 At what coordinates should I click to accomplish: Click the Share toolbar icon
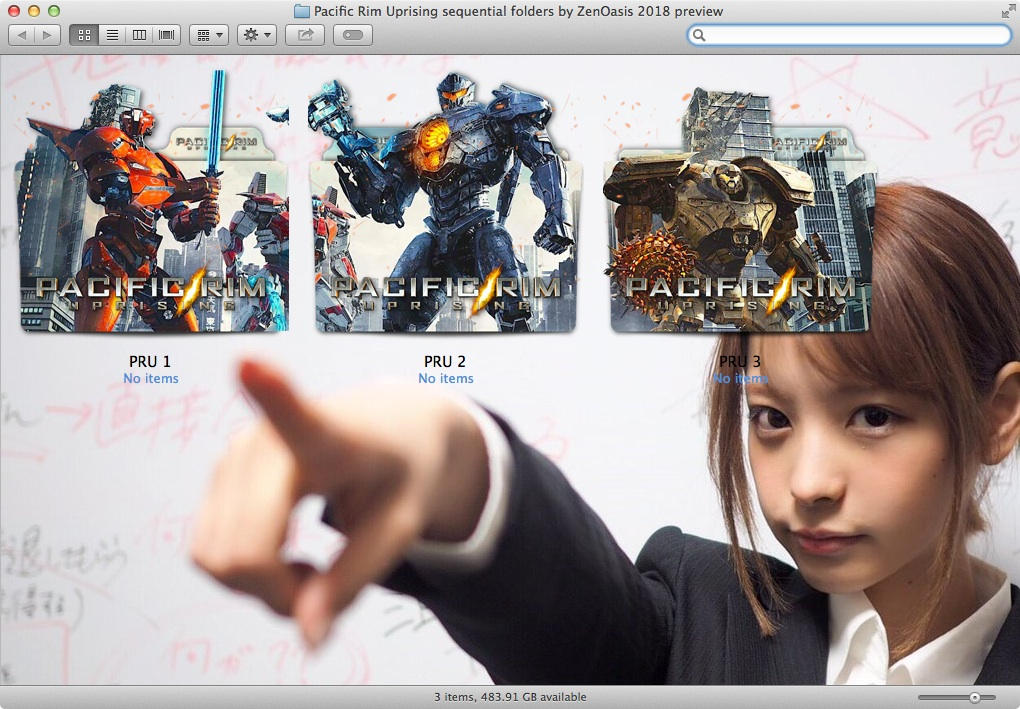(x=306, y=35)
